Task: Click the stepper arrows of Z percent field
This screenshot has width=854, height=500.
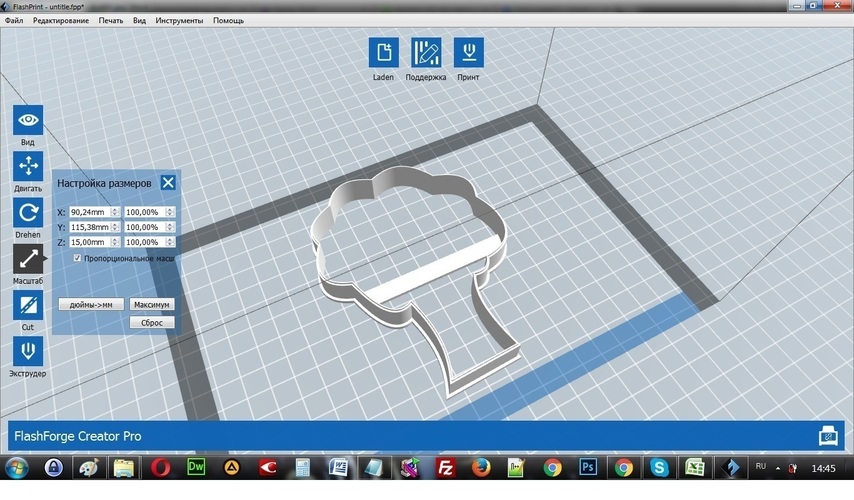Action: click(170, 242)
